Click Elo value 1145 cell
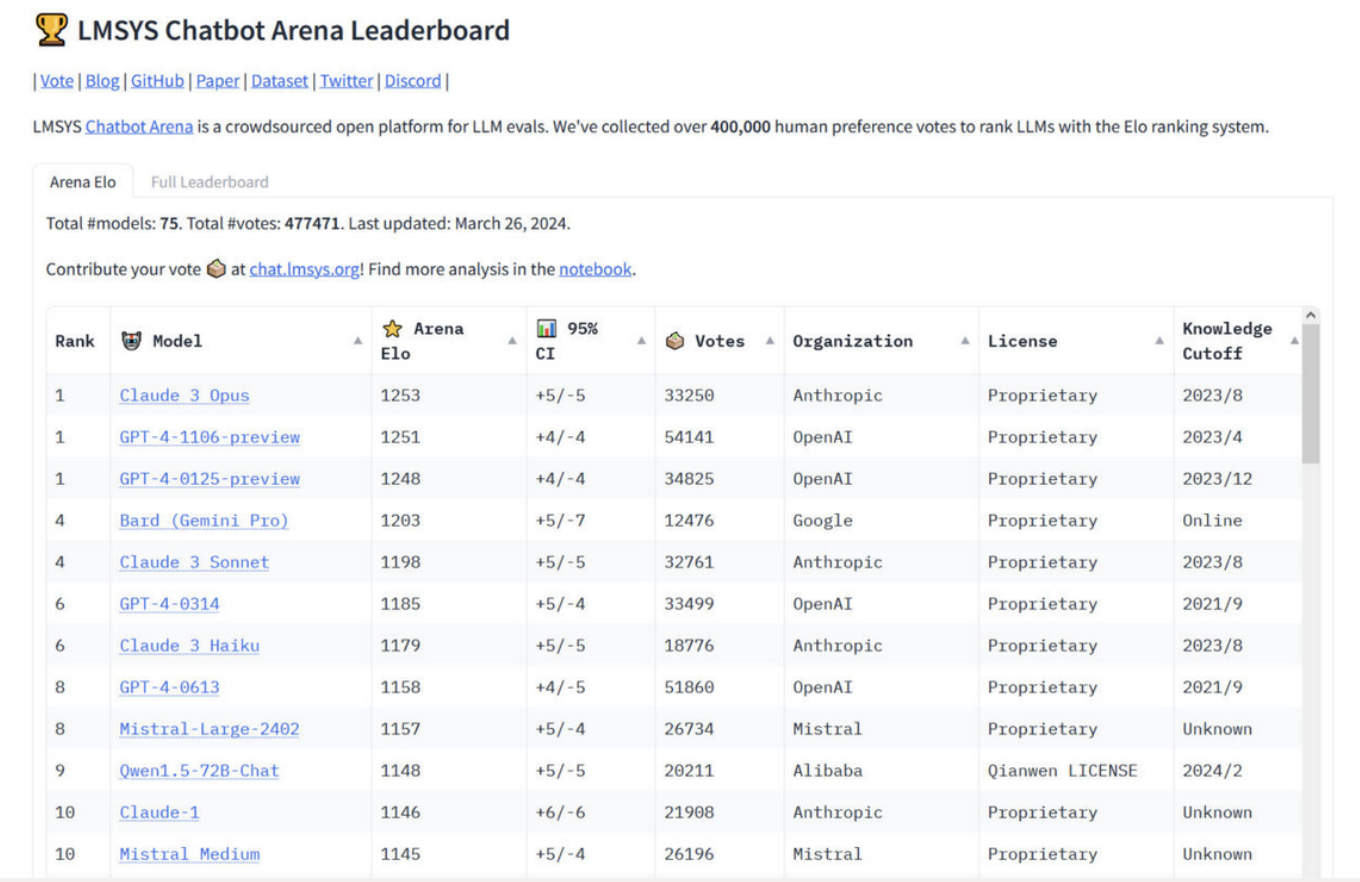The image size is (1360, 882). [x=450, y=854]
